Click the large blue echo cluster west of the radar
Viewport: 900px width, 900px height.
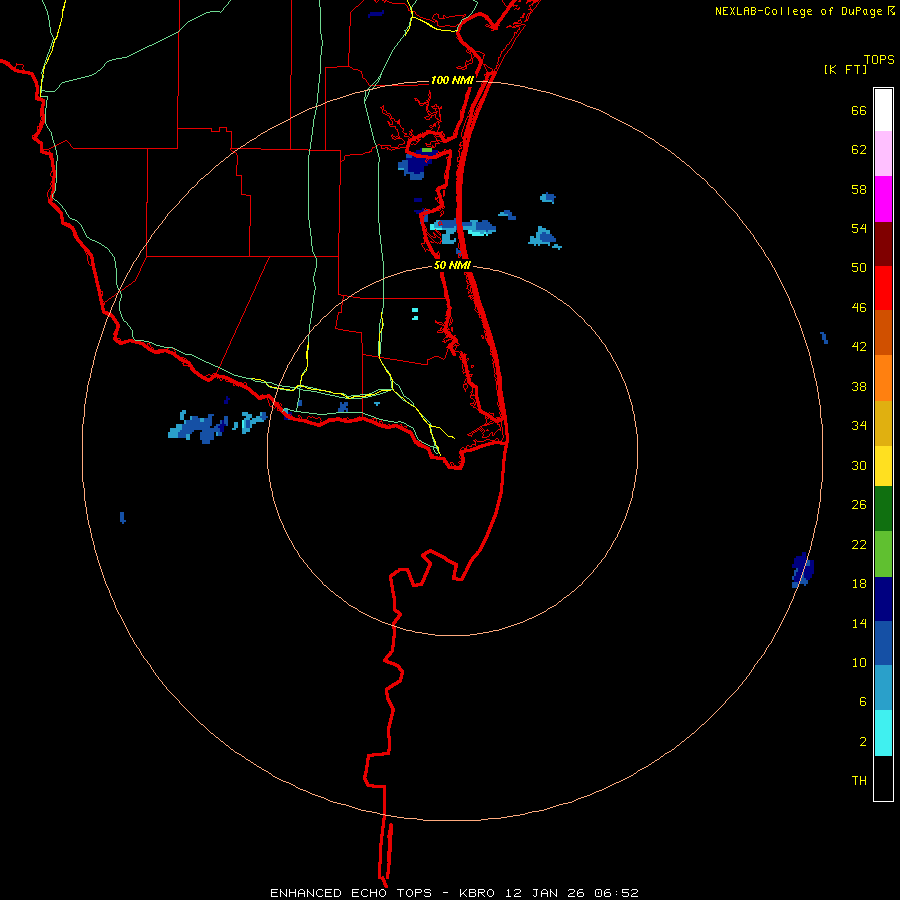click(x=198, y=428)
